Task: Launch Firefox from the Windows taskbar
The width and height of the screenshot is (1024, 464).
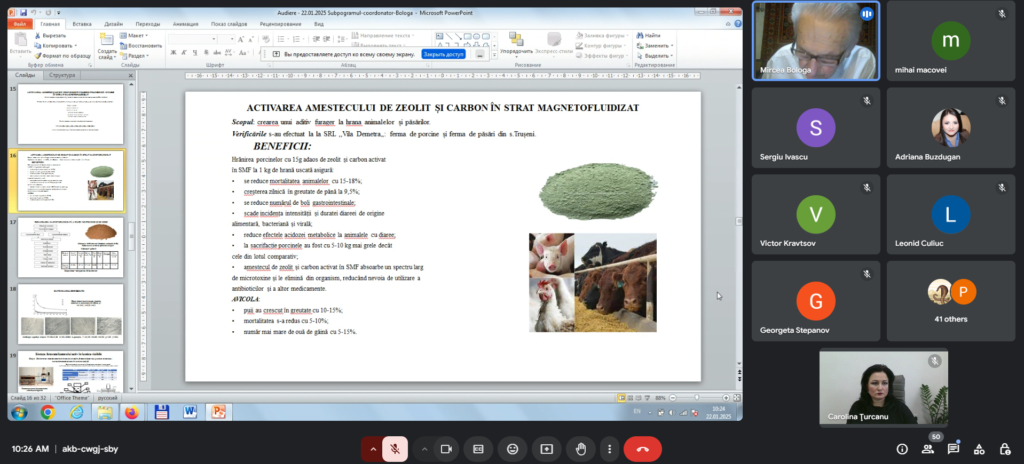Action: click(131, 411)
